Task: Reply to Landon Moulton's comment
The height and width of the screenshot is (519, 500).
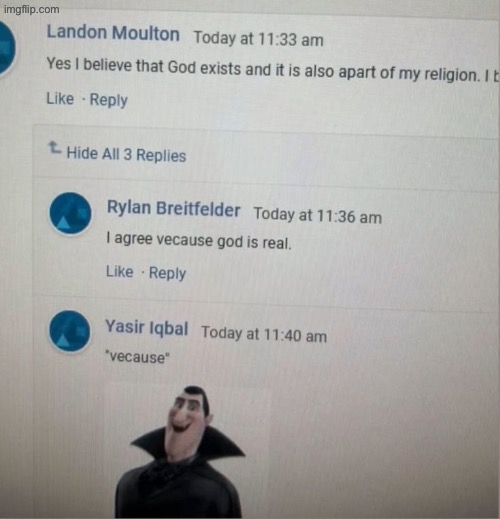Action: (x=109, y=100)
